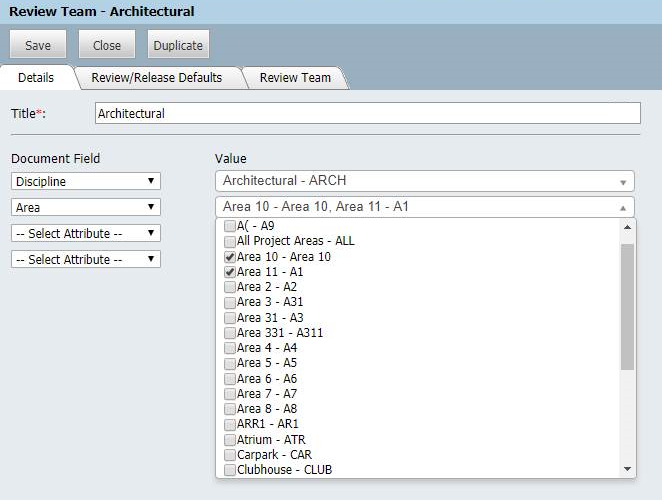The image size is (662, 500).
Task: Open the Area document field dropdown
Action: pyautogui.click(x=86, y=207)
